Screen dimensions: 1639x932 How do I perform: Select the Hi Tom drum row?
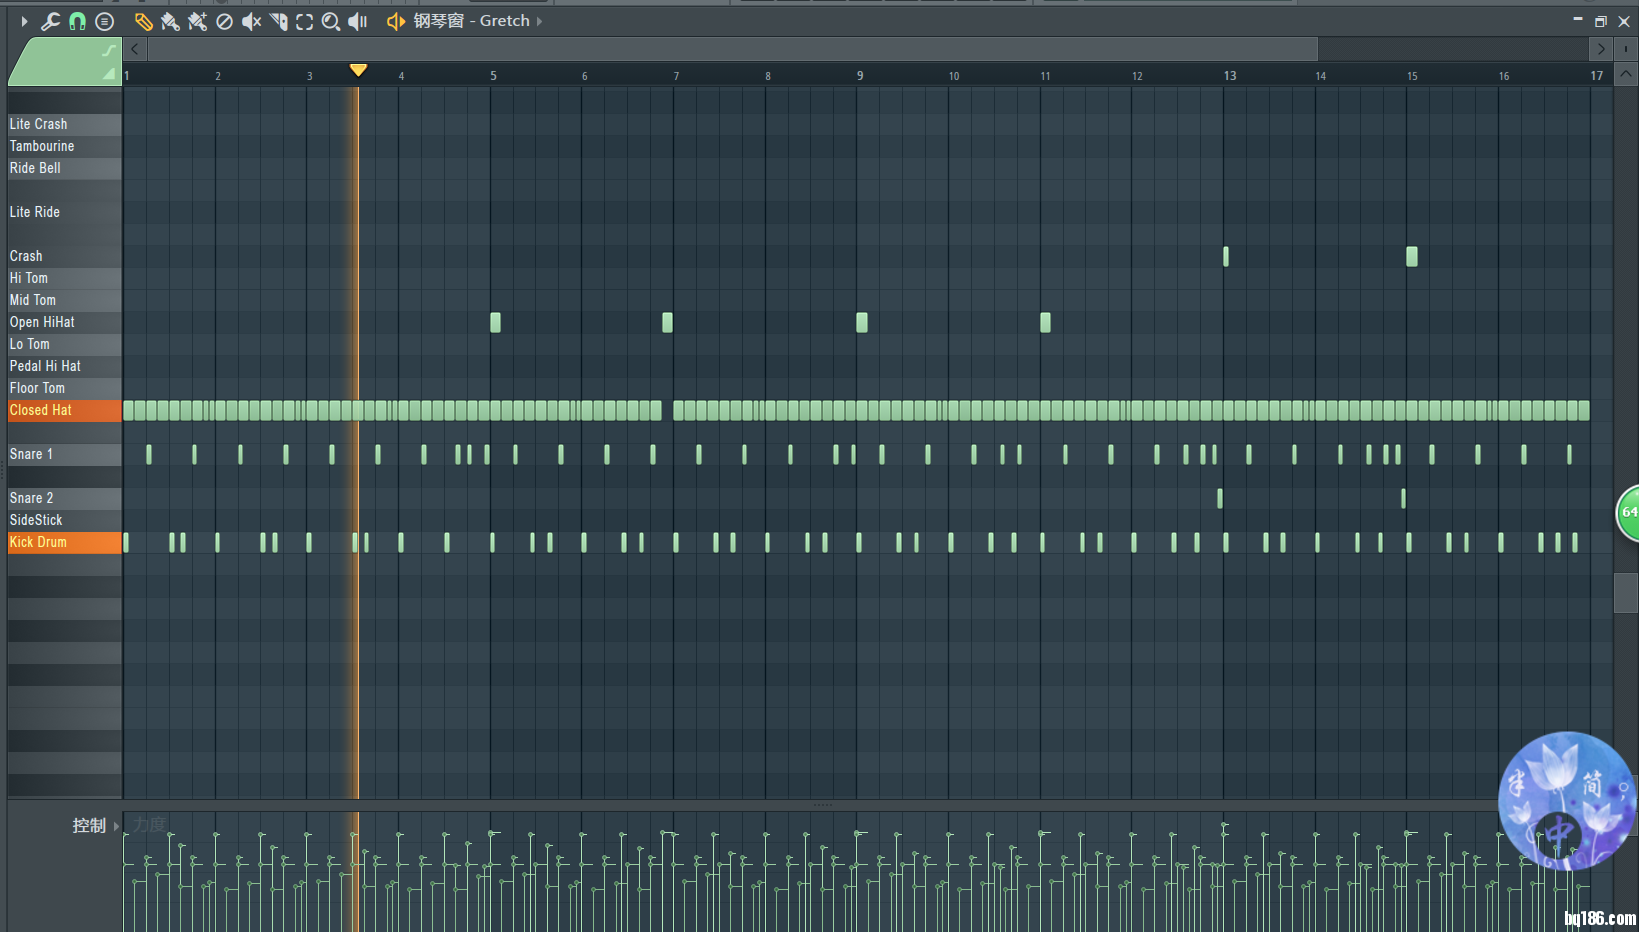(64, 278)
